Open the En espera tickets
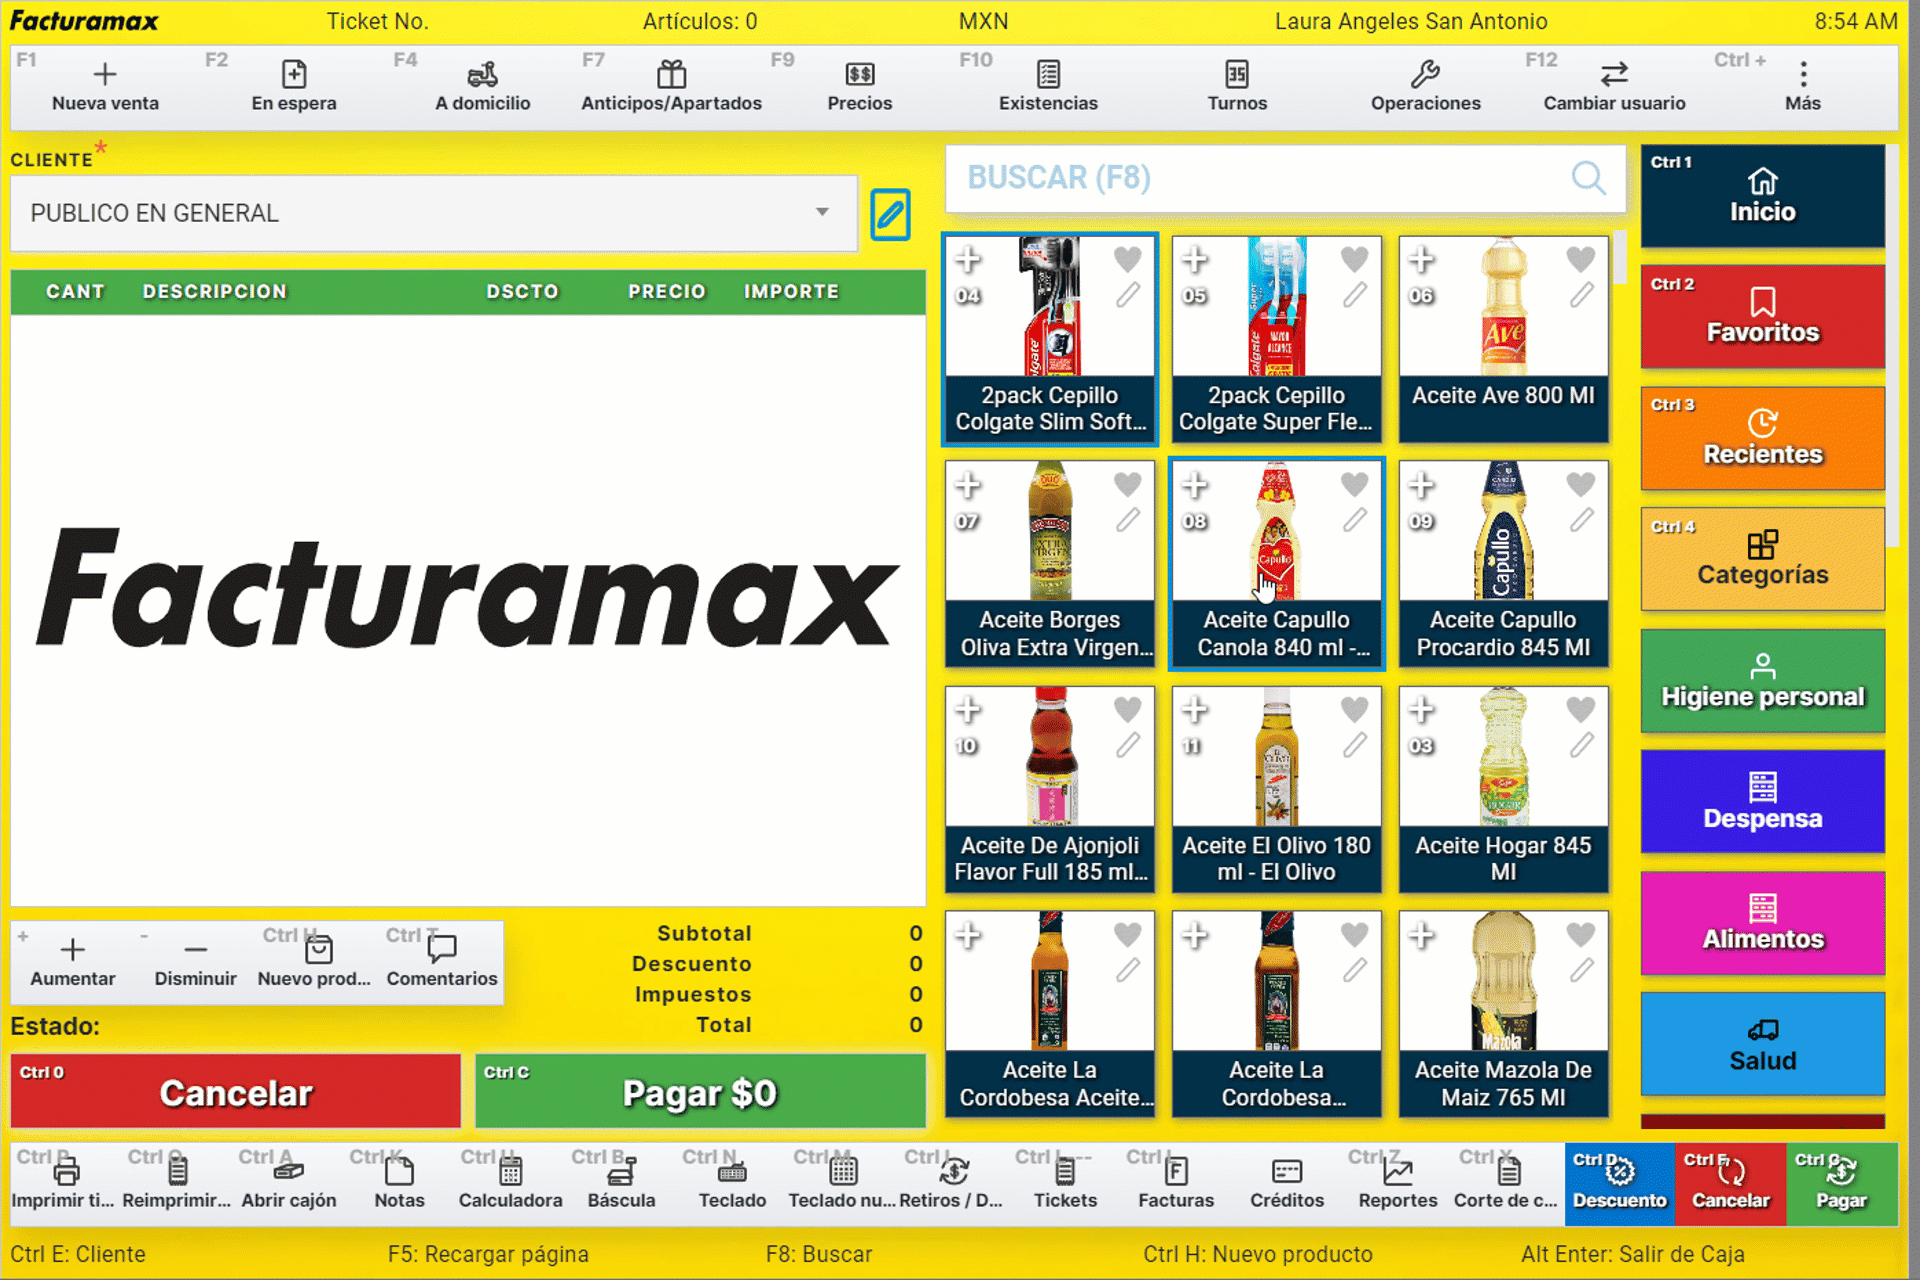 point(294,87)
